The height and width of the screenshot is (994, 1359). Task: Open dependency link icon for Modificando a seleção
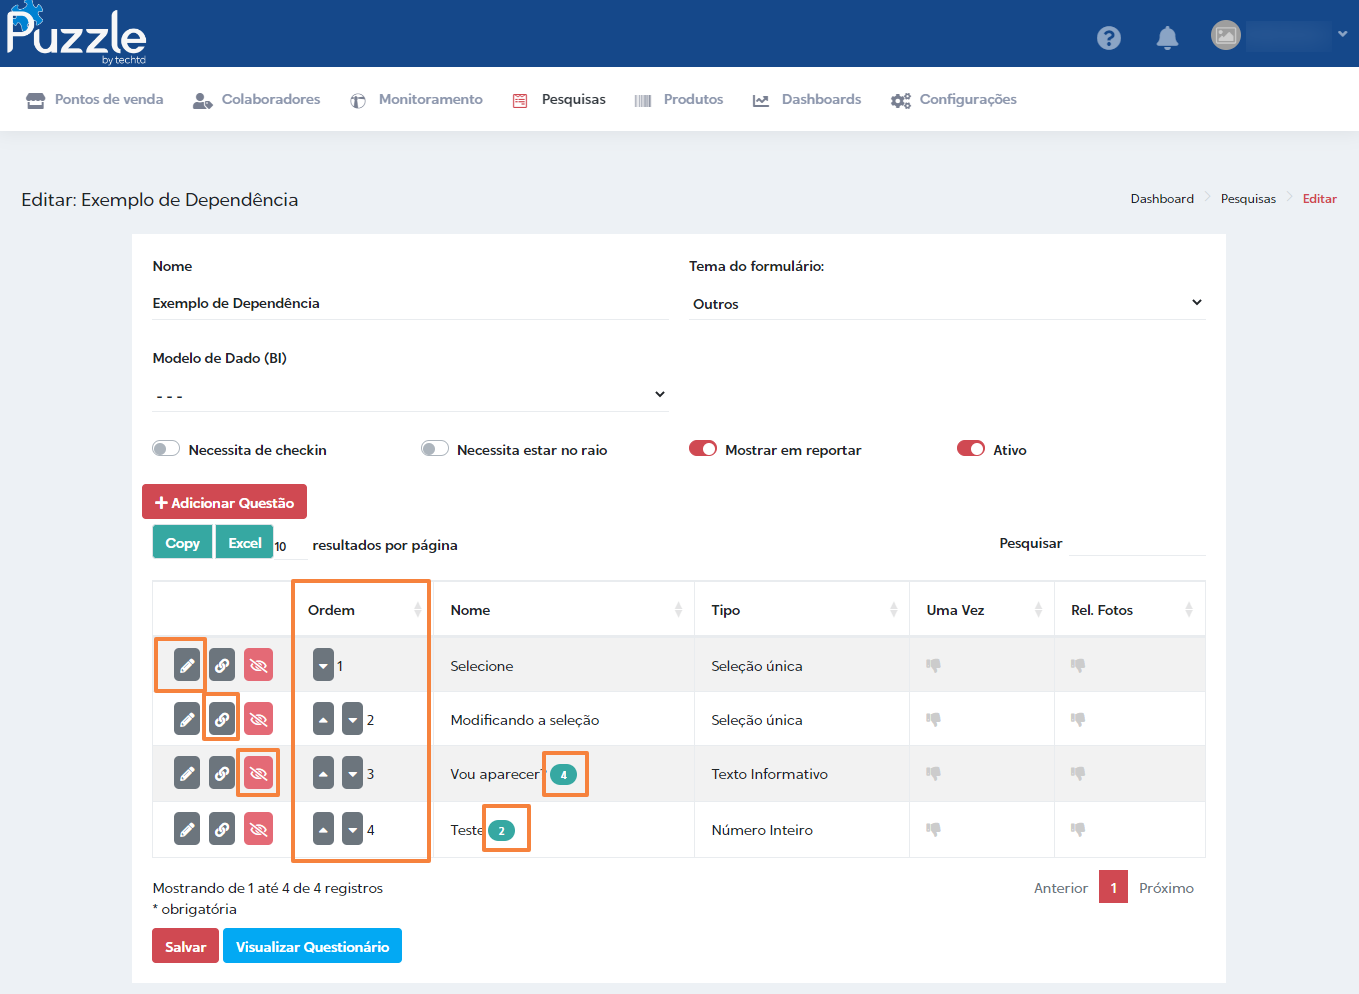(222, 719)
